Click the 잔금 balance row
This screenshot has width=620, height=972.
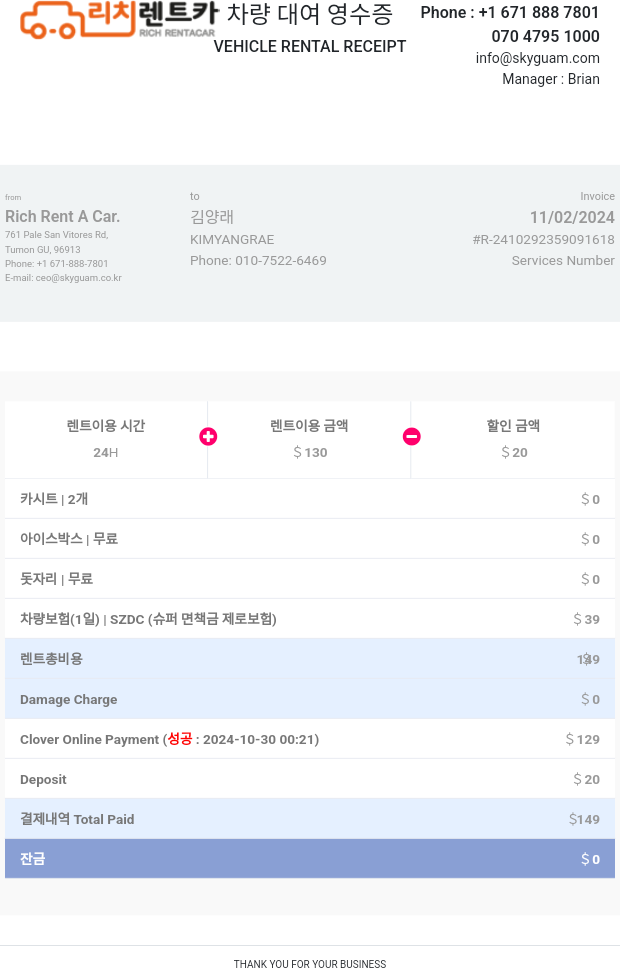[x=310, y=859]
